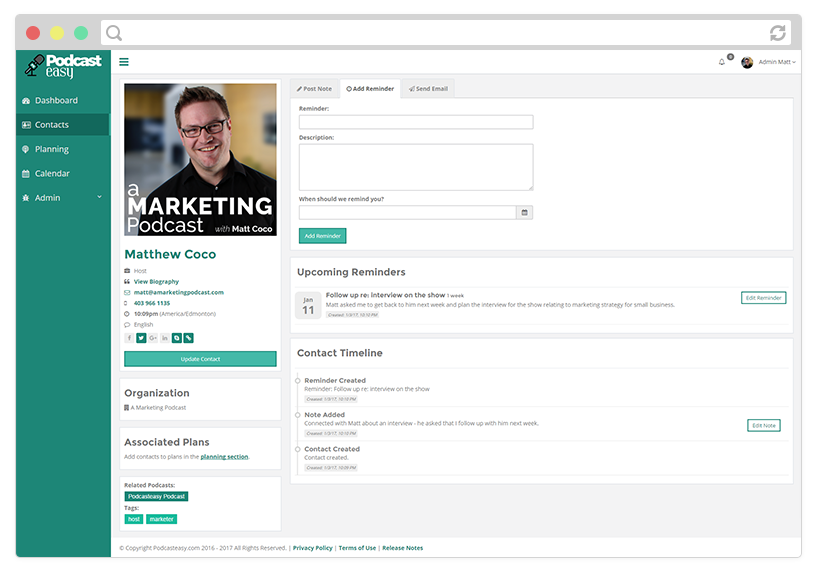Click the website link icon after Skype
This screenshot has height=573, width=818.
tap(188, 338)
